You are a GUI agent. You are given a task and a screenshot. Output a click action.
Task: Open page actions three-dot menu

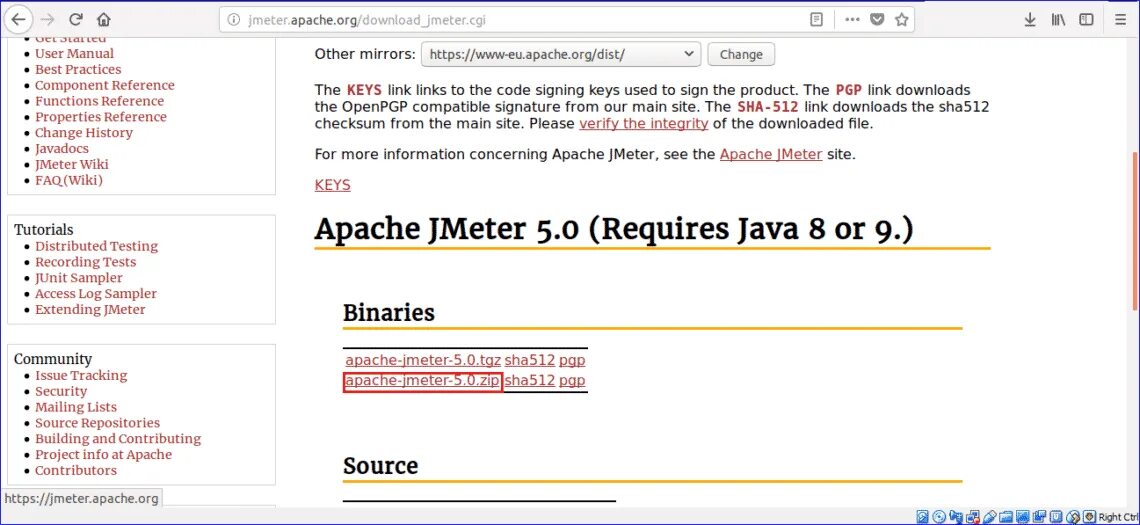[853, 20]
